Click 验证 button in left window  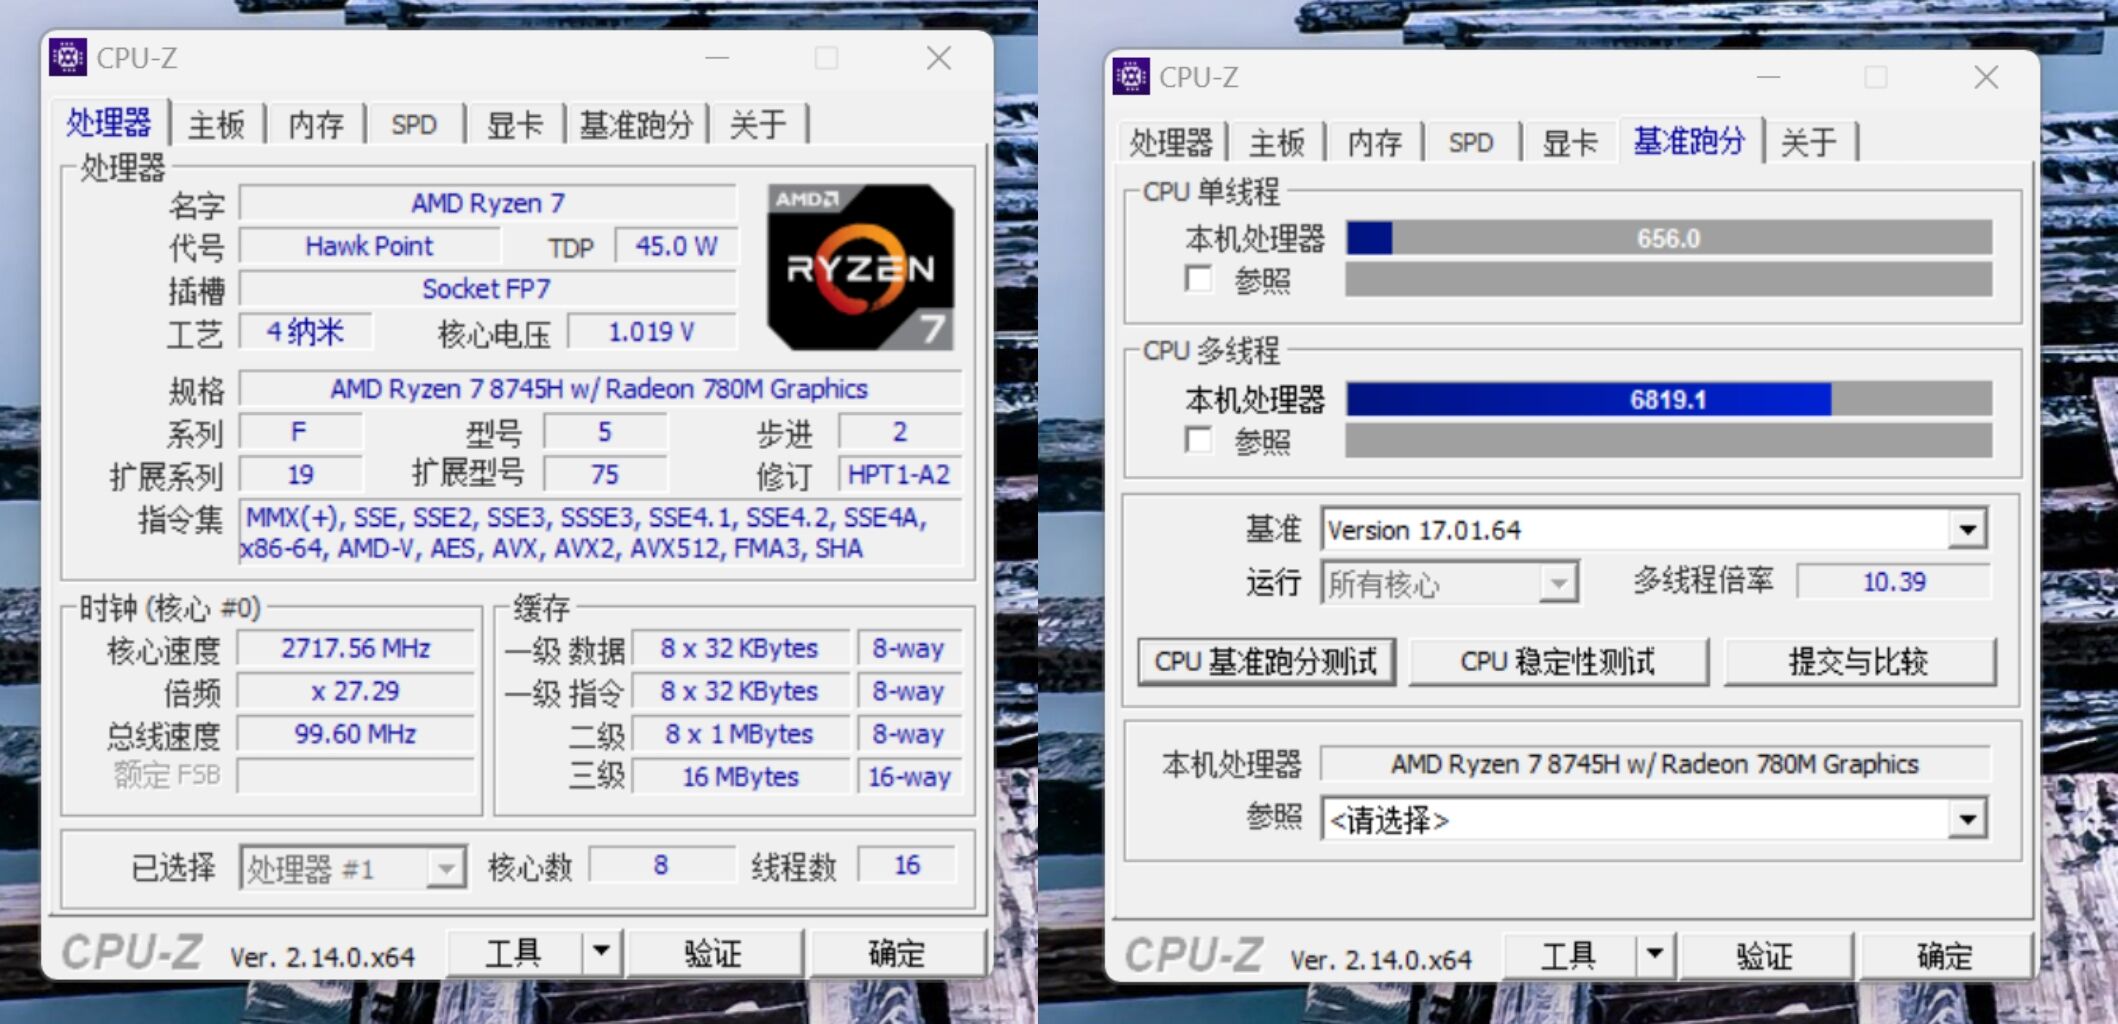click(x=713, y=952)
